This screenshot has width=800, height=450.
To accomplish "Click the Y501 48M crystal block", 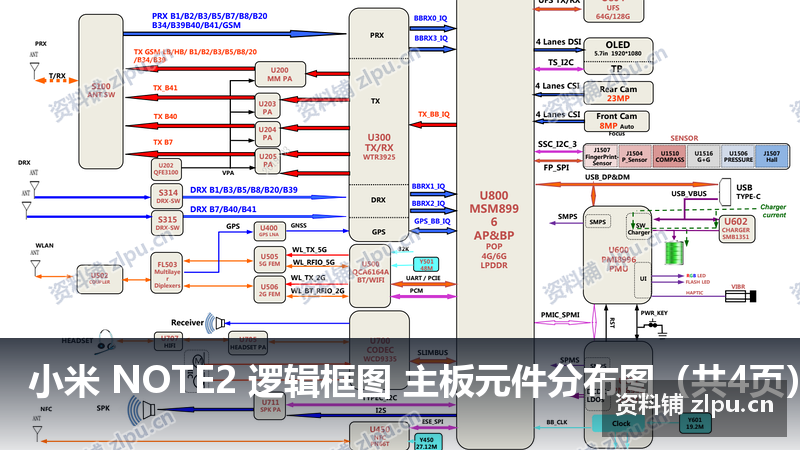I will coord(426,265).
